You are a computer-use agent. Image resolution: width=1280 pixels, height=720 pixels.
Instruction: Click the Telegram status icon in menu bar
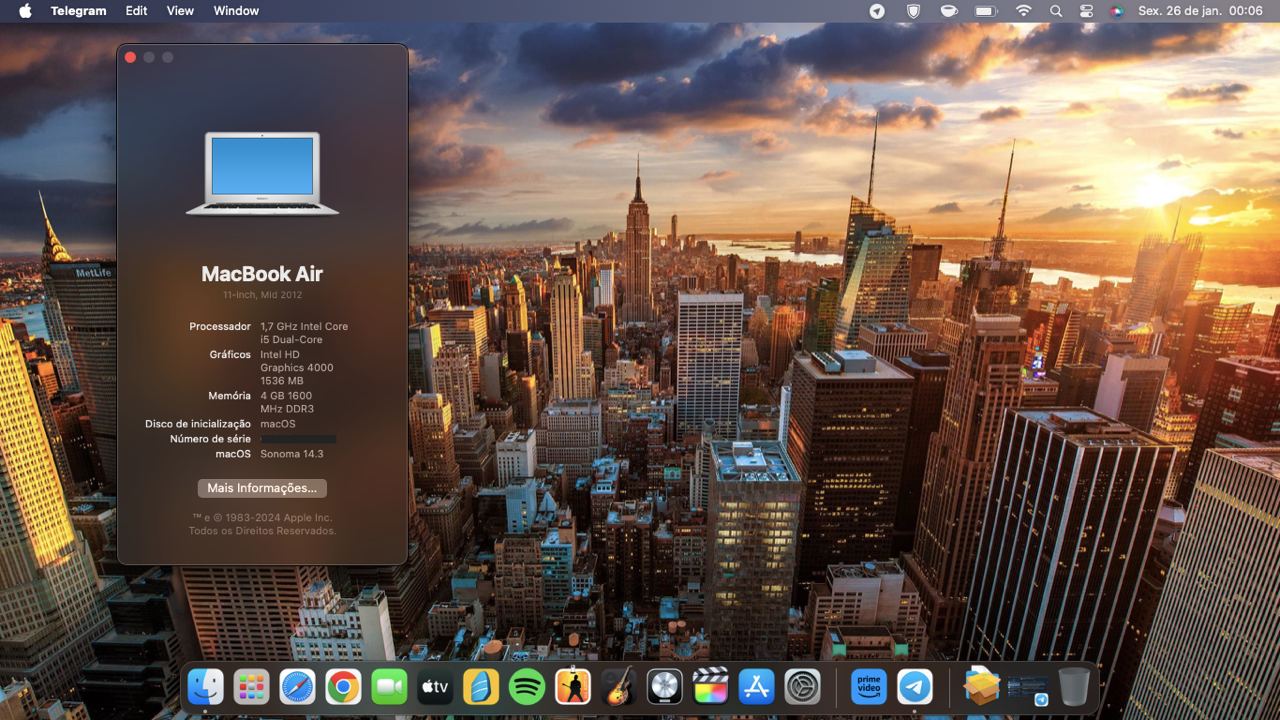pos(877,11)
